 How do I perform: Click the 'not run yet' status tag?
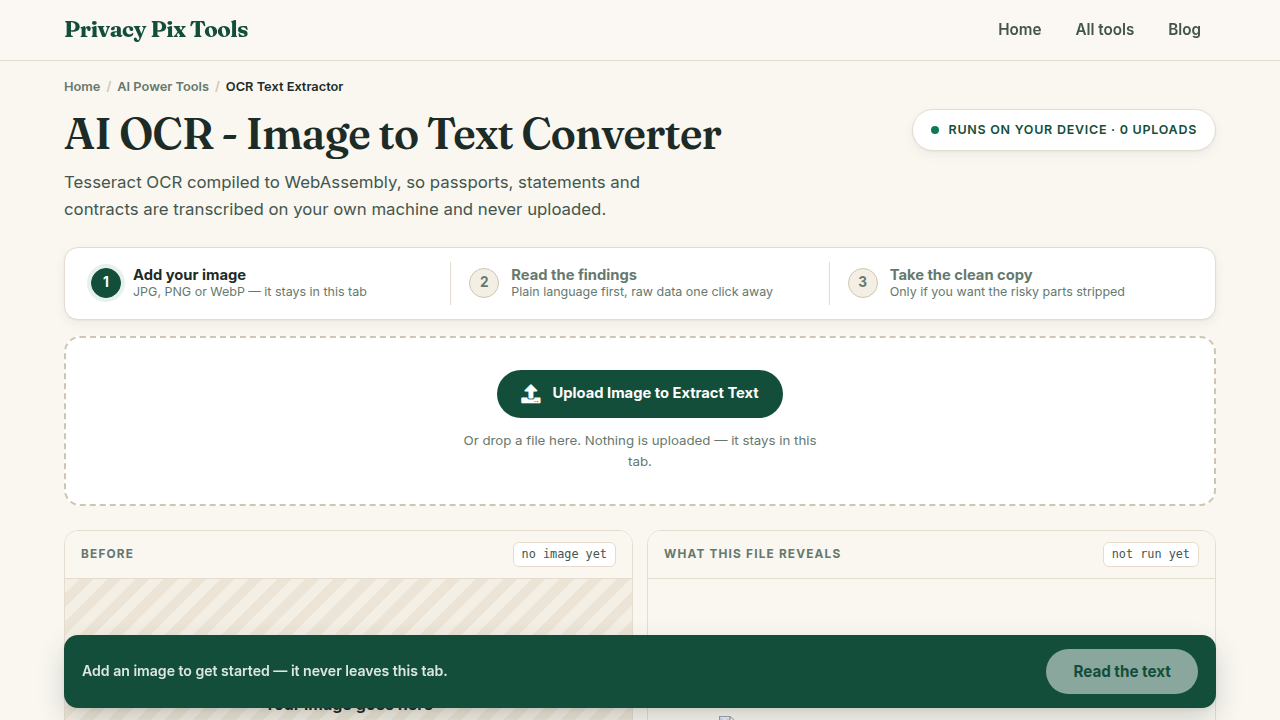click(x=1151, y=554)
